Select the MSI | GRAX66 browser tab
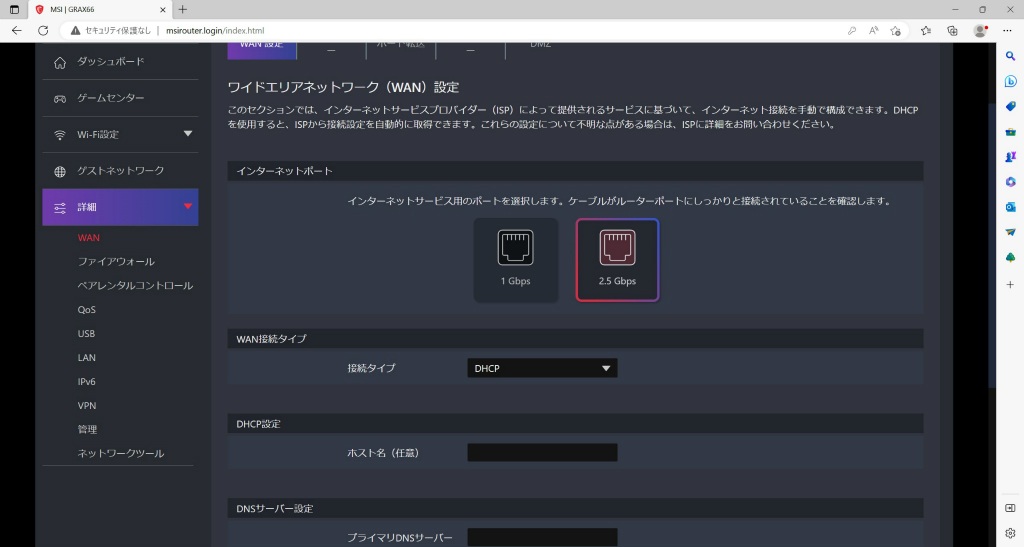The width and height of the screenshot is (1024, 547). (x=101, y=10)
